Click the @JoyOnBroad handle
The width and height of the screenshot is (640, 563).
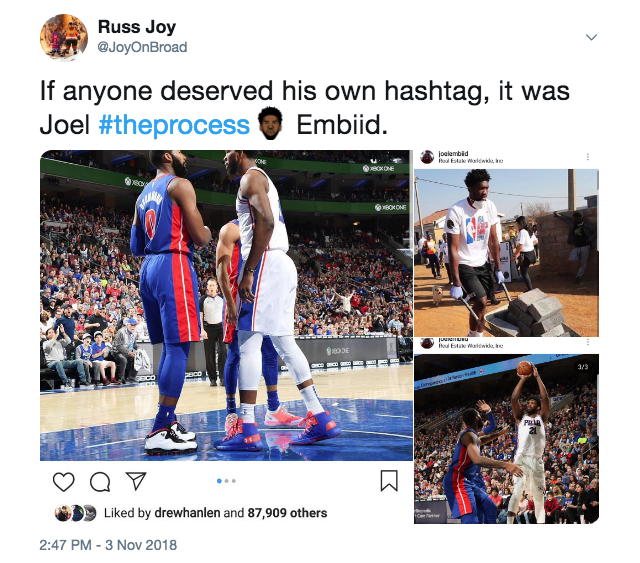pyautogui.click(x=142, y=47)
